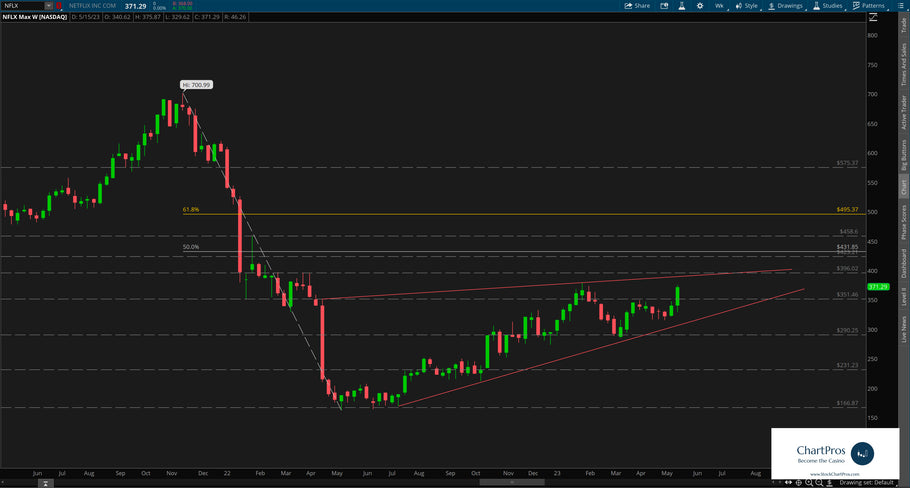
Task: Click the horizontal time scrollbar thumb
Action: click(x=512, y=482)
